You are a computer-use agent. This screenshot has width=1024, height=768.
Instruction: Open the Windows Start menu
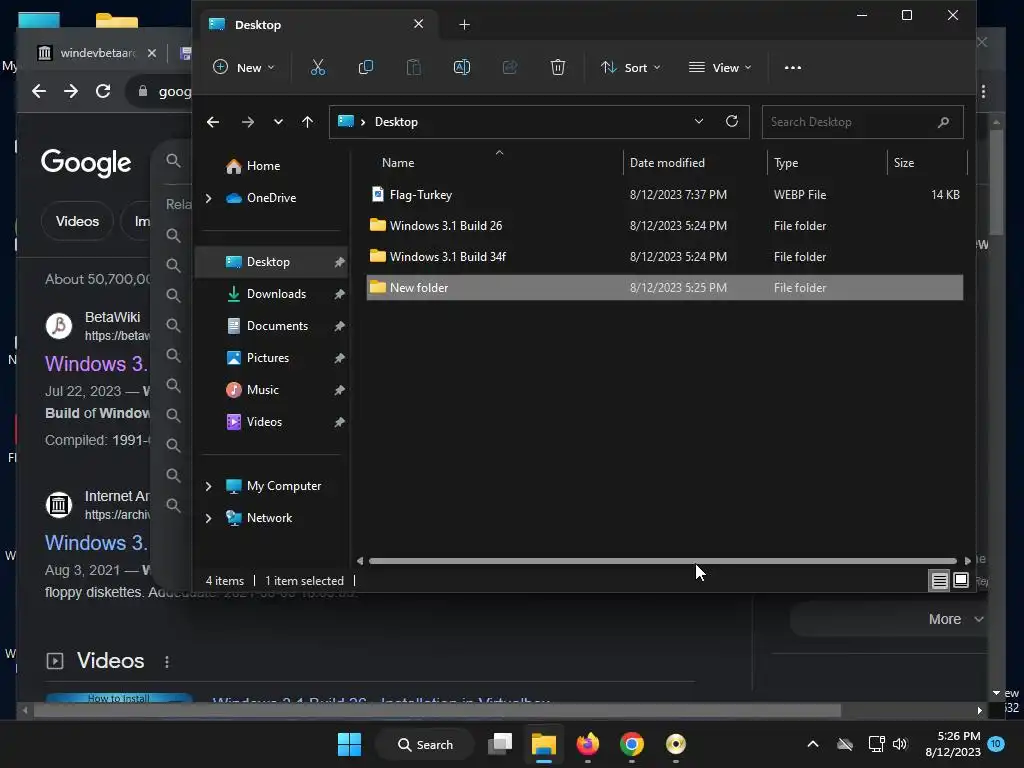pos(349,744)
